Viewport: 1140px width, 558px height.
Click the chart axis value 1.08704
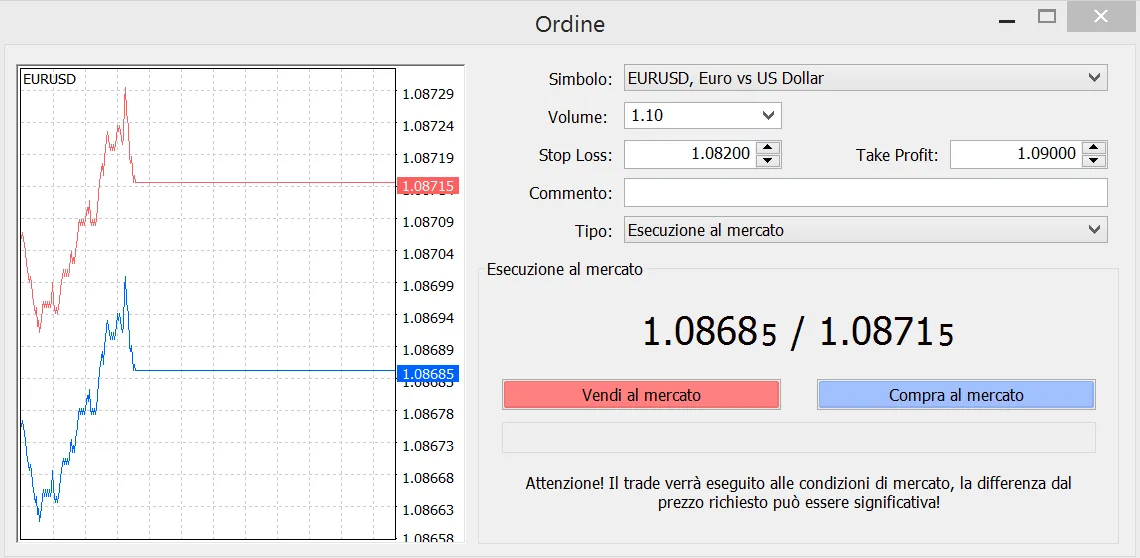point(428,254)
